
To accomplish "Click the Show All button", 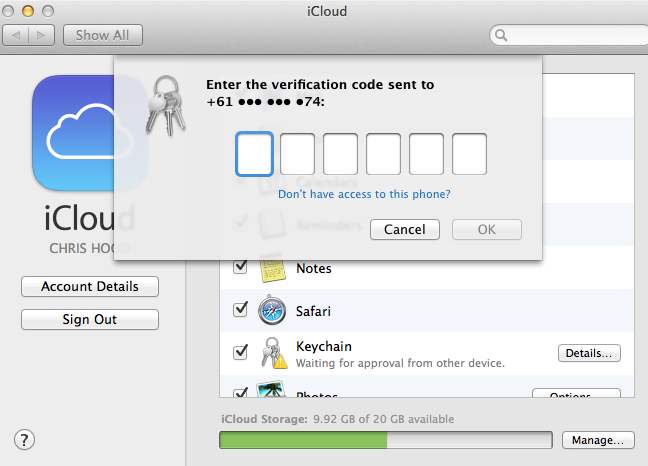I will coord(102,36).
